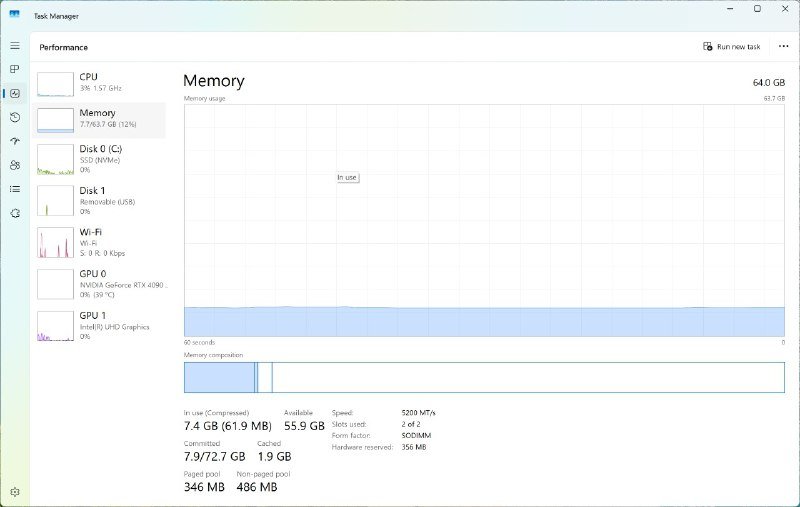Click the Memory composition bar
This screenshot has height=507, width=800.
click(484, 377)
